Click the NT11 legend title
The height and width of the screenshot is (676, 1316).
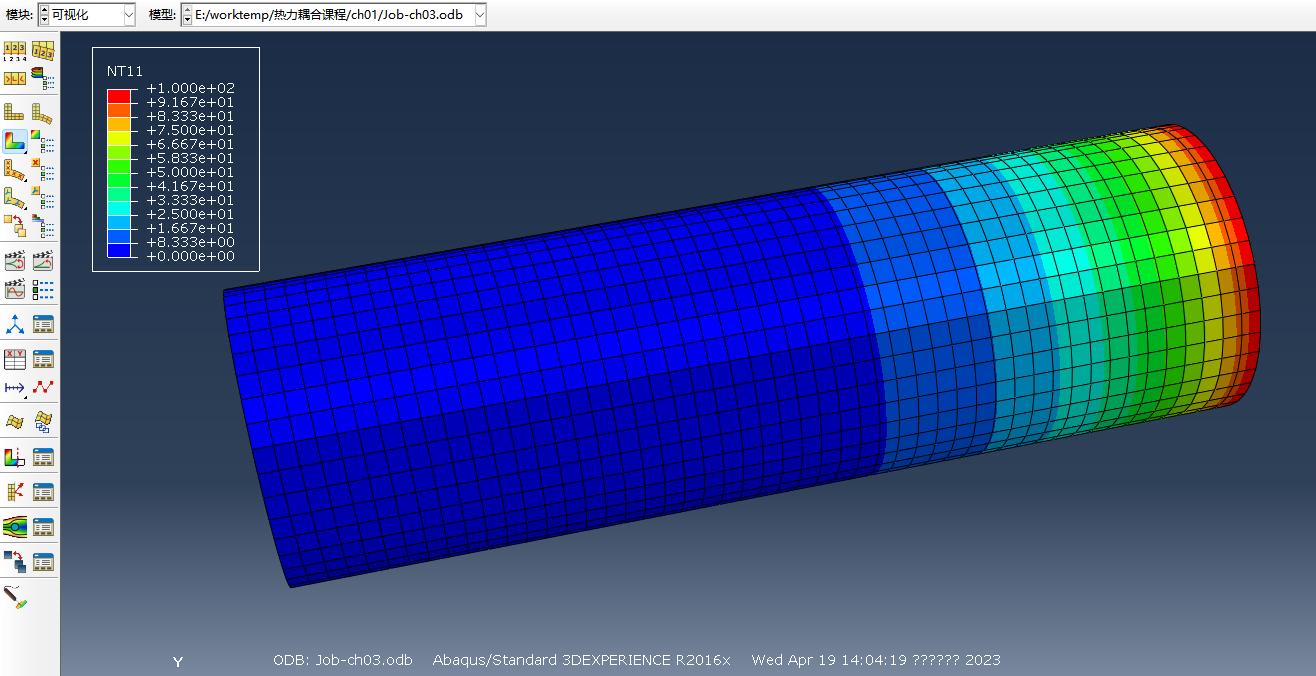pos(125,71)
